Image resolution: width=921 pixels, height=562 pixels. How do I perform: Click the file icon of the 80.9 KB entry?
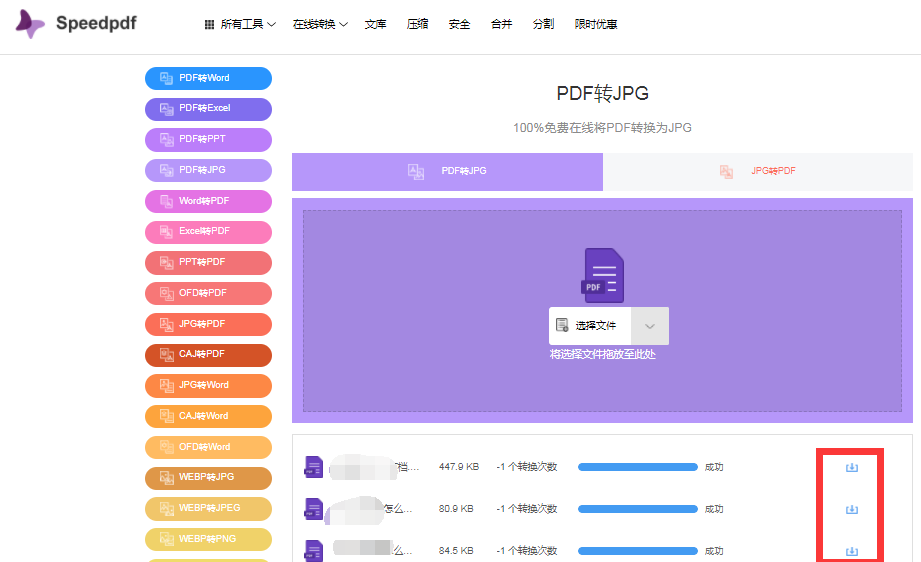pyautogui.click(x=314, y=509)
